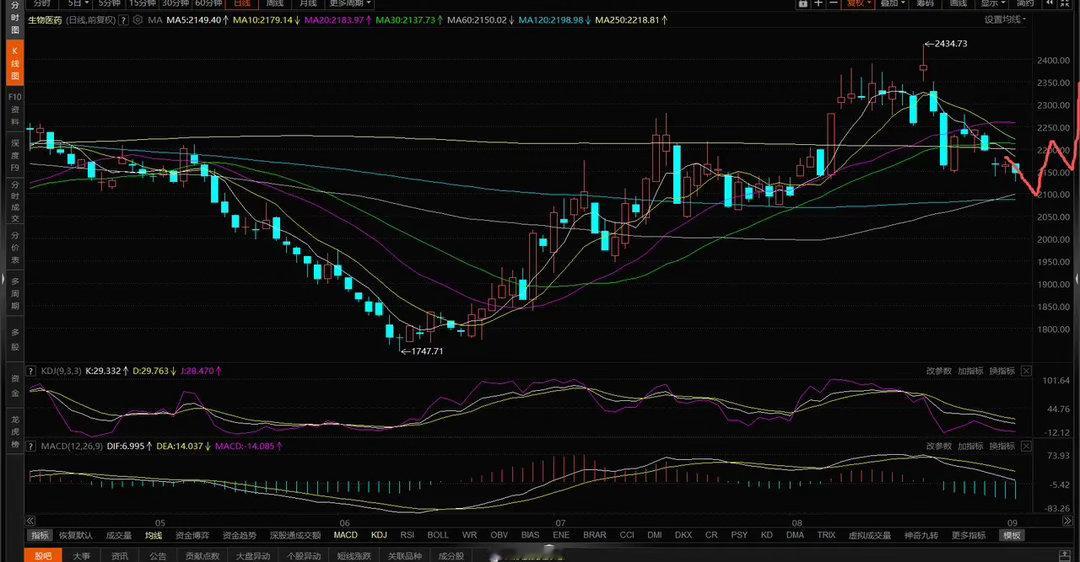
Task: Open 分价表 in the left sidebar
Action: 14,247
